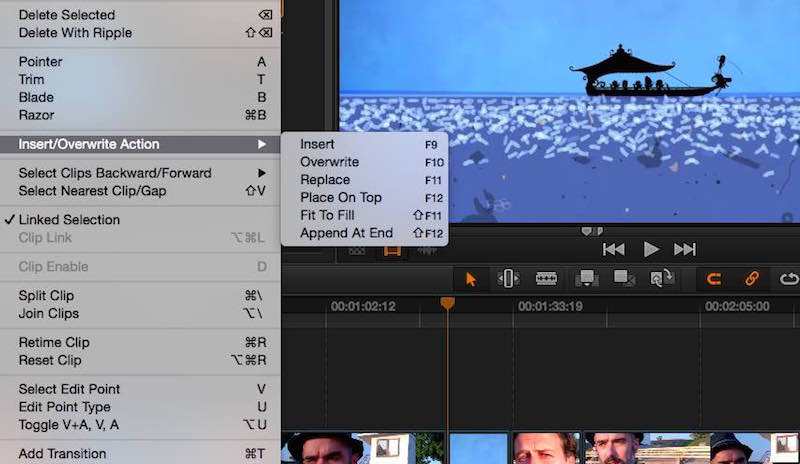Choose Select Nearest Clip/Gap
The image size is (800, 464).
pyautogui.click(x=140, y=191)
